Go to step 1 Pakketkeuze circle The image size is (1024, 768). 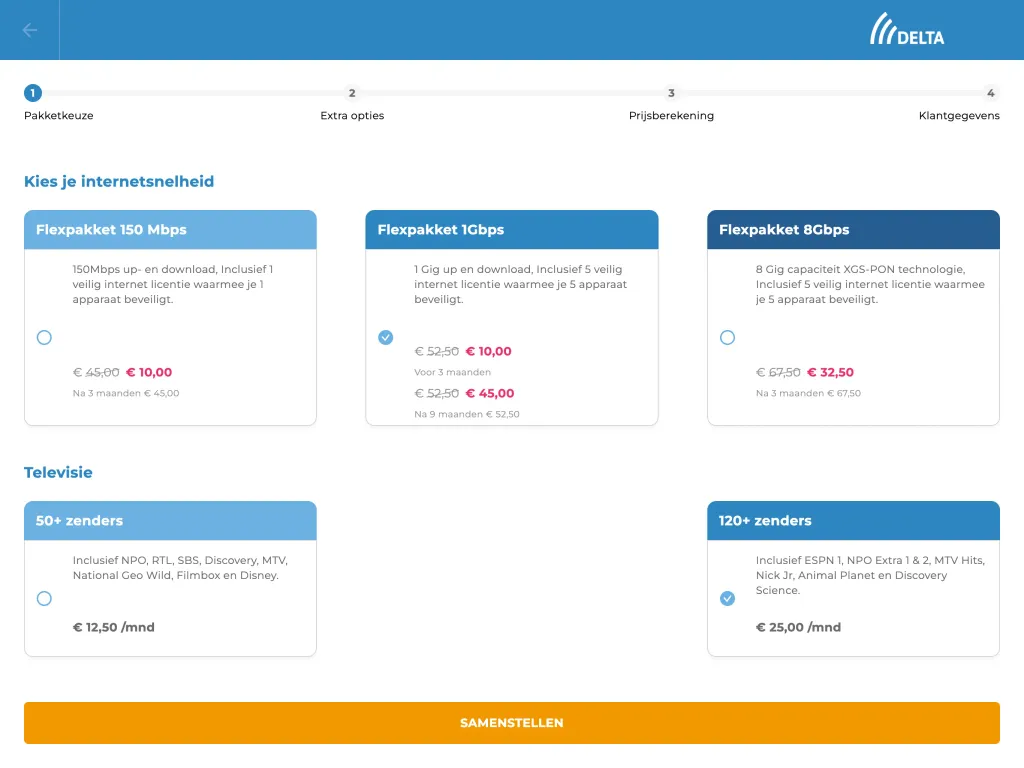click(x=33, y=93)
